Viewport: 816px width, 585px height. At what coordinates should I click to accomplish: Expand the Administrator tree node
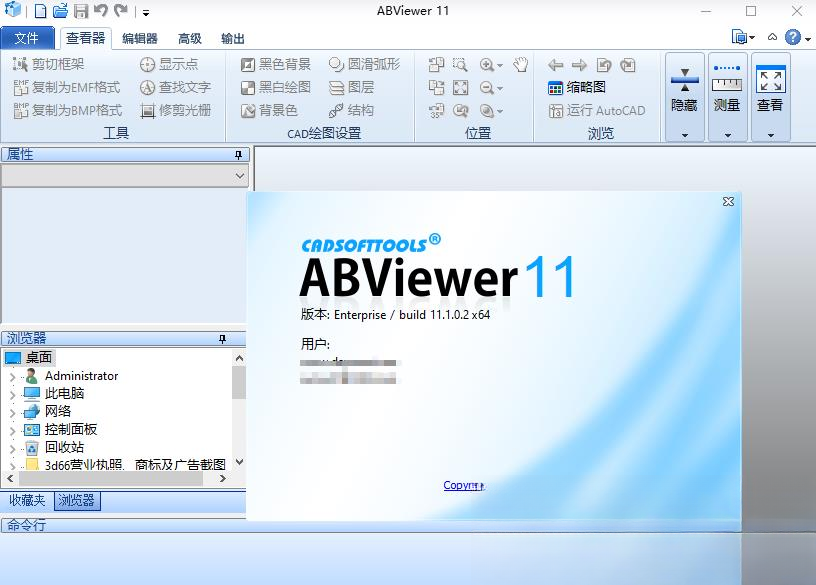pos(12,376)
